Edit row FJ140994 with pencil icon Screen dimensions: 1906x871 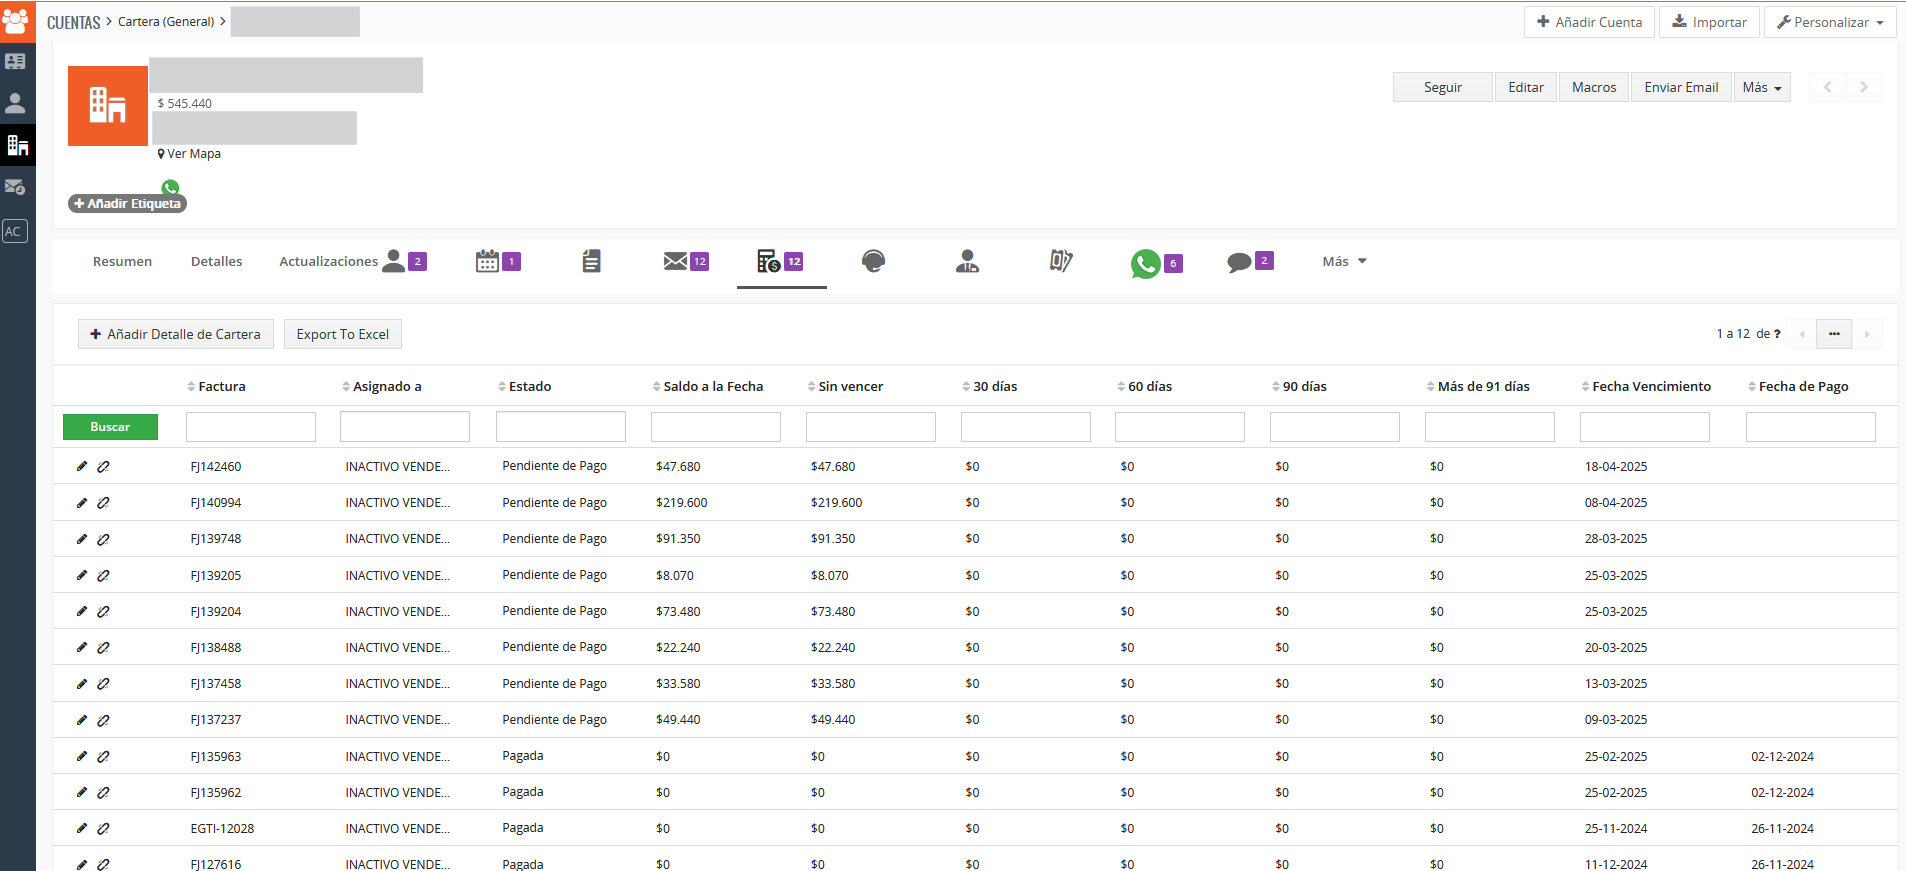tap(82, 502)
